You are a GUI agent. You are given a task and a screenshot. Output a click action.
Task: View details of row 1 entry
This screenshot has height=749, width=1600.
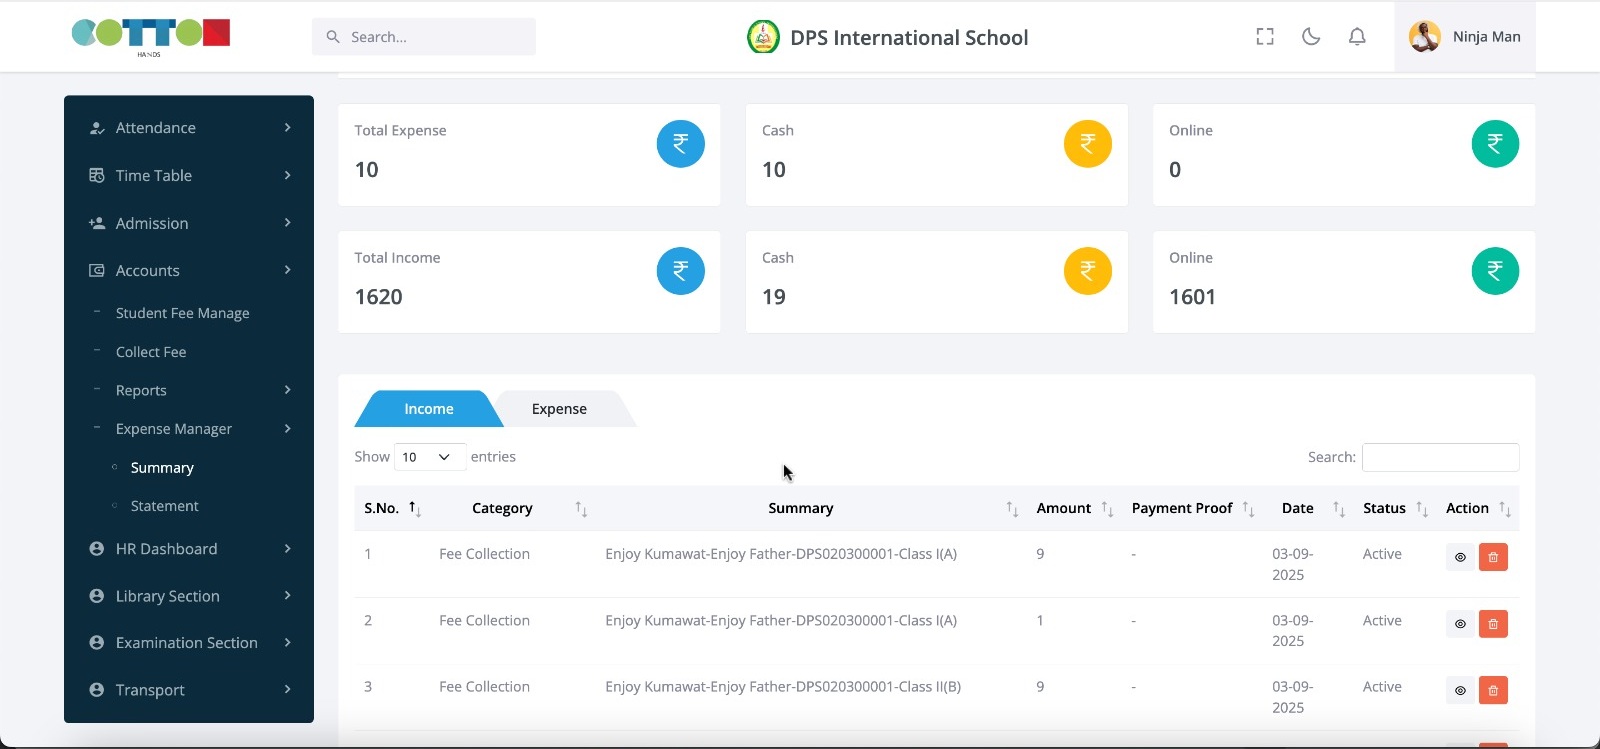click(x=1460, y=557)
